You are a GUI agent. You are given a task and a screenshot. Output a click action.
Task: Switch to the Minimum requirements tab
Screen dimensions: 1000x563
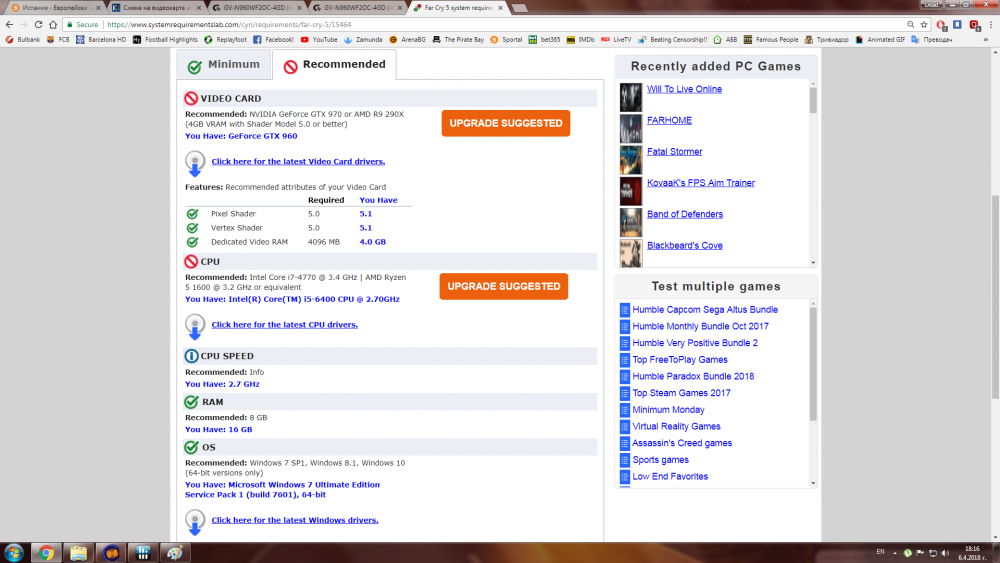pyautogui.click(x=224, y=65)
